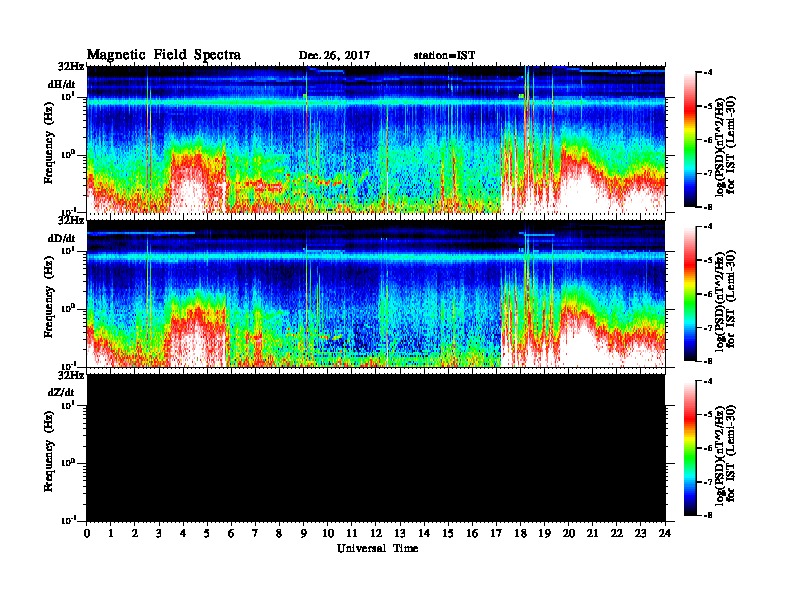
Task: Click the dZ/dt panel color scale bar
Action: (690, 448)
